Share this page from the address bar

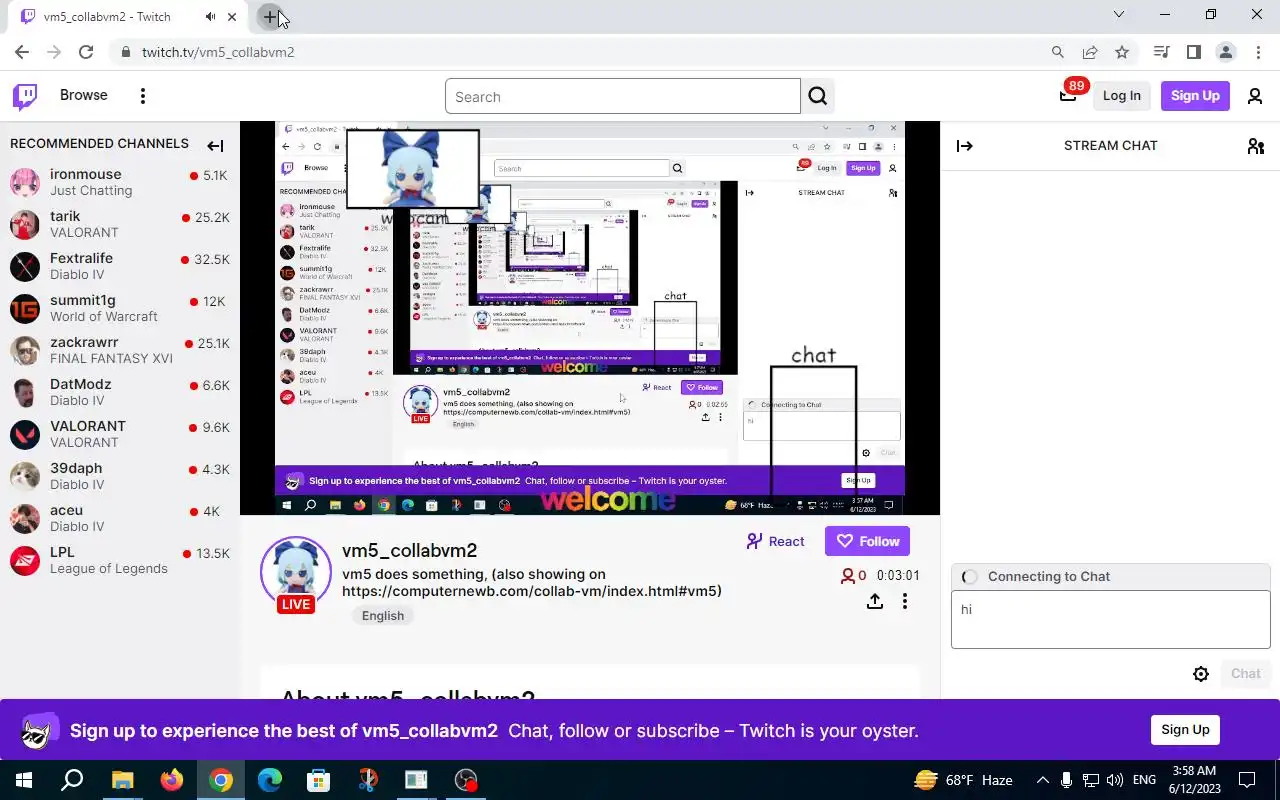(1090, 52)
